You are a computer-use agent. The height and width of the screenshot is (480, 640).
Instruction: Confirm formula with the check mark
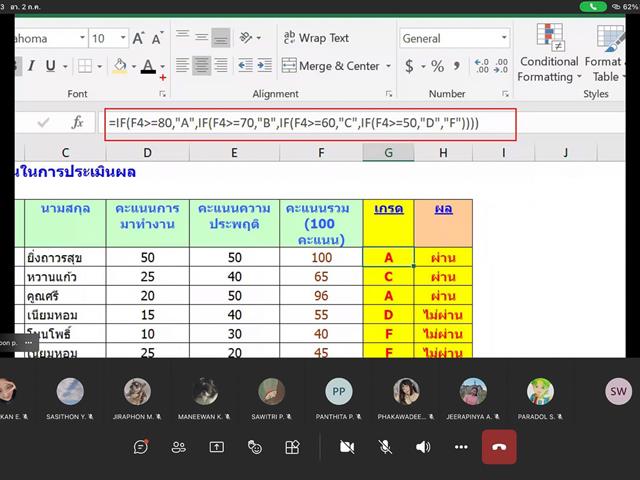pos(43,122)
